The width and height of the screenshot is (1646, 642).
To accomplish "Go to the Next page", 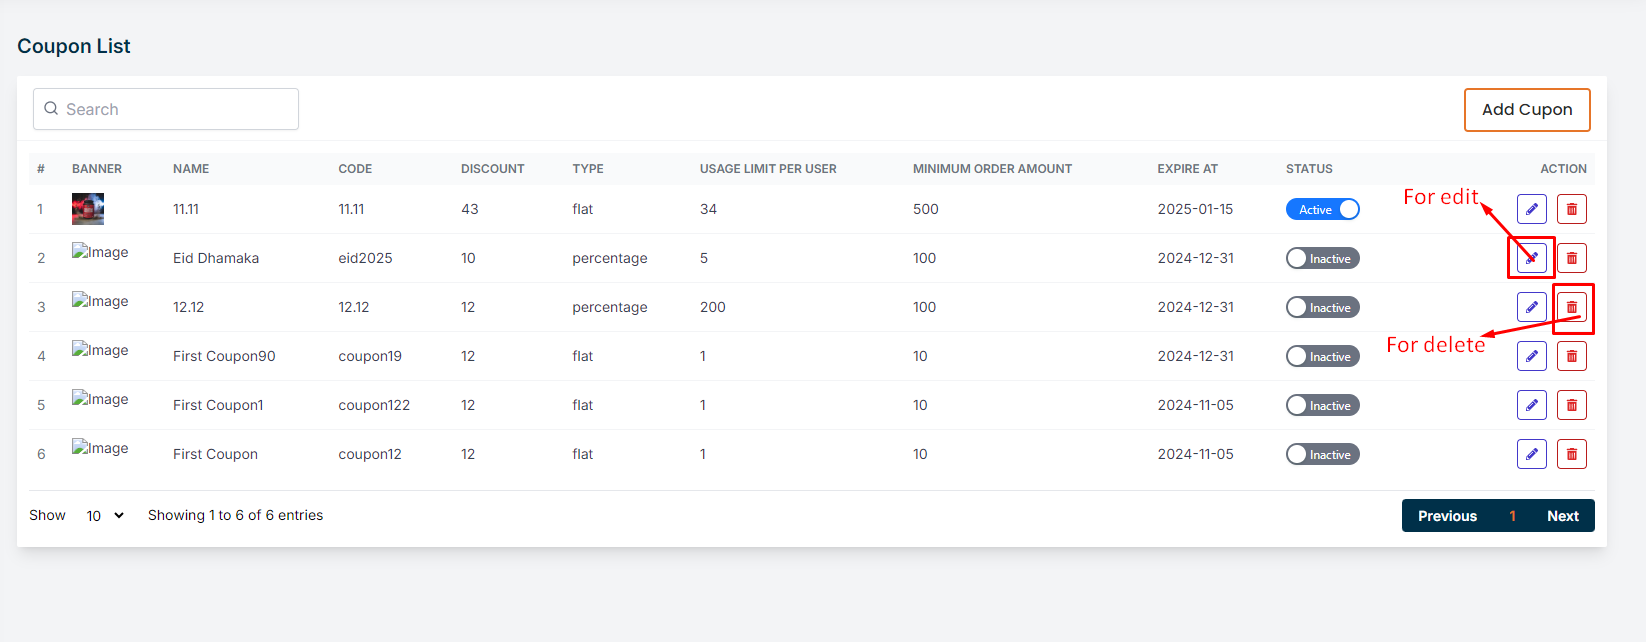I will pyautogui.click(x=1562, y=516).
